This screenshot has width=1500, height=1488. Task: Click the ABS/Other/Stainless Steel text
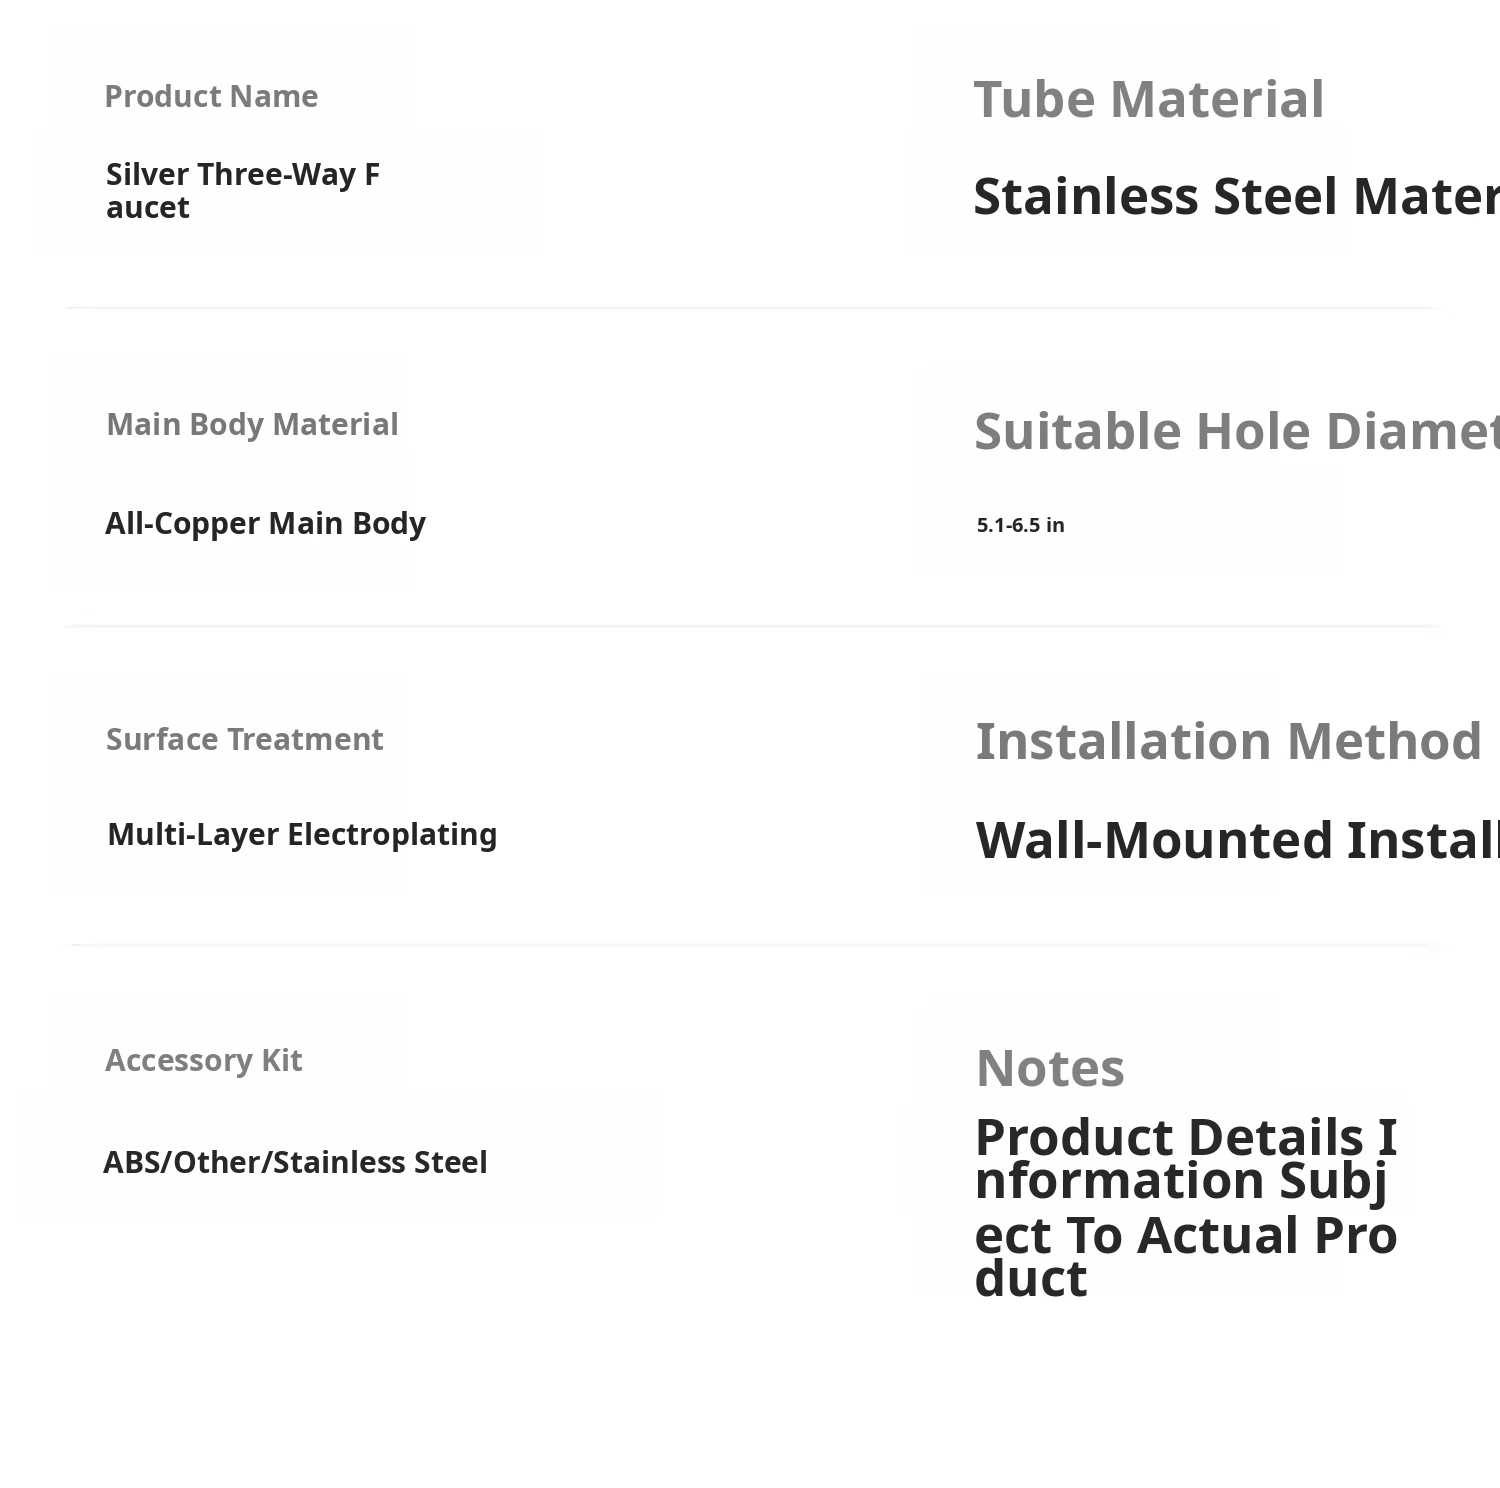[x=295, y=1162]
